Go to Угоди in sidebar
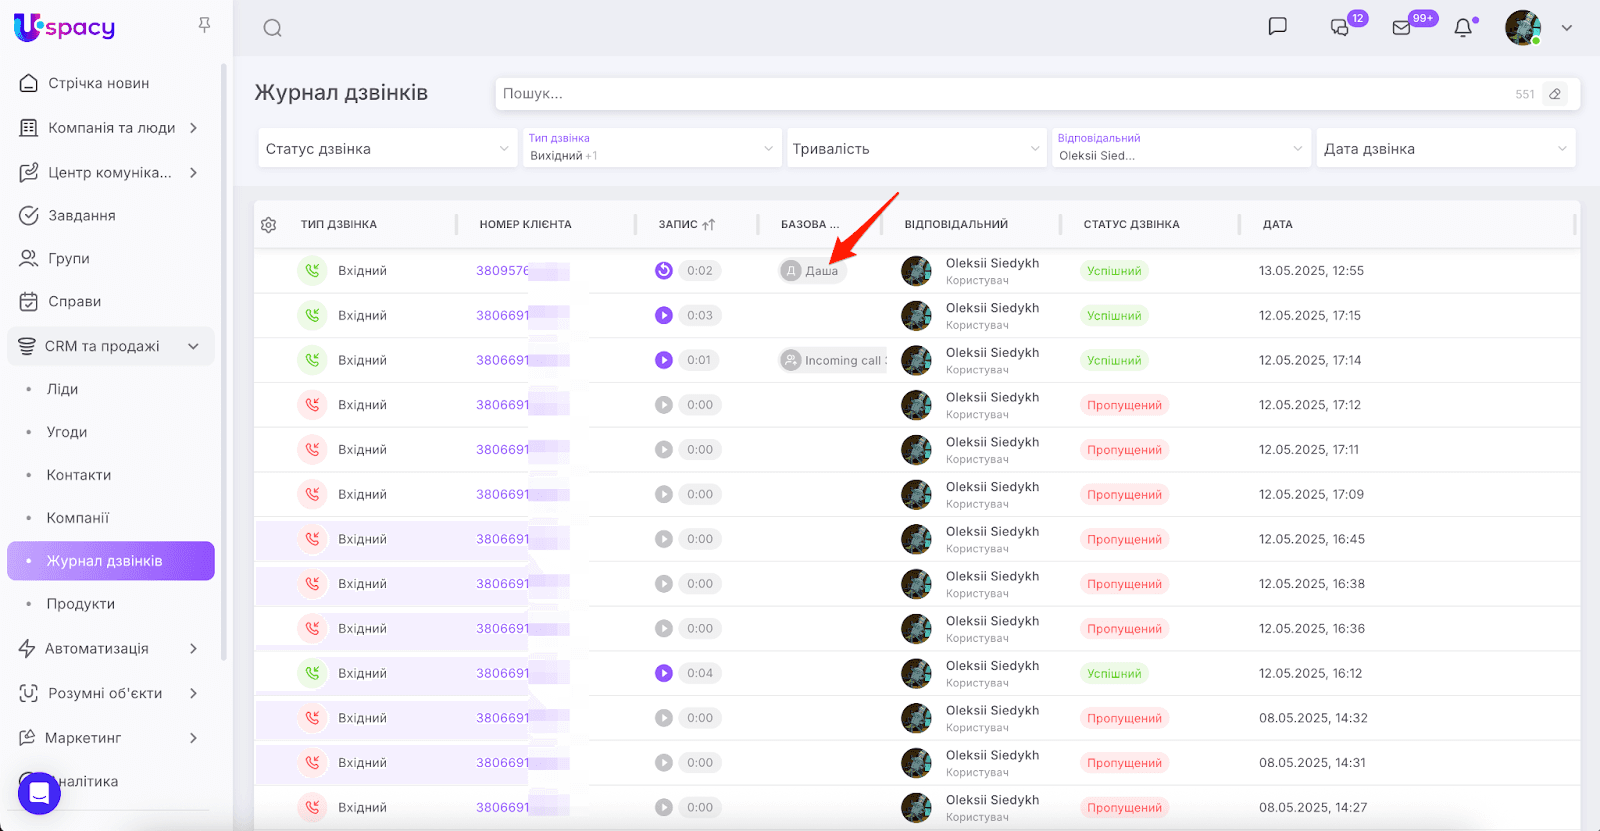 (67, 432)
